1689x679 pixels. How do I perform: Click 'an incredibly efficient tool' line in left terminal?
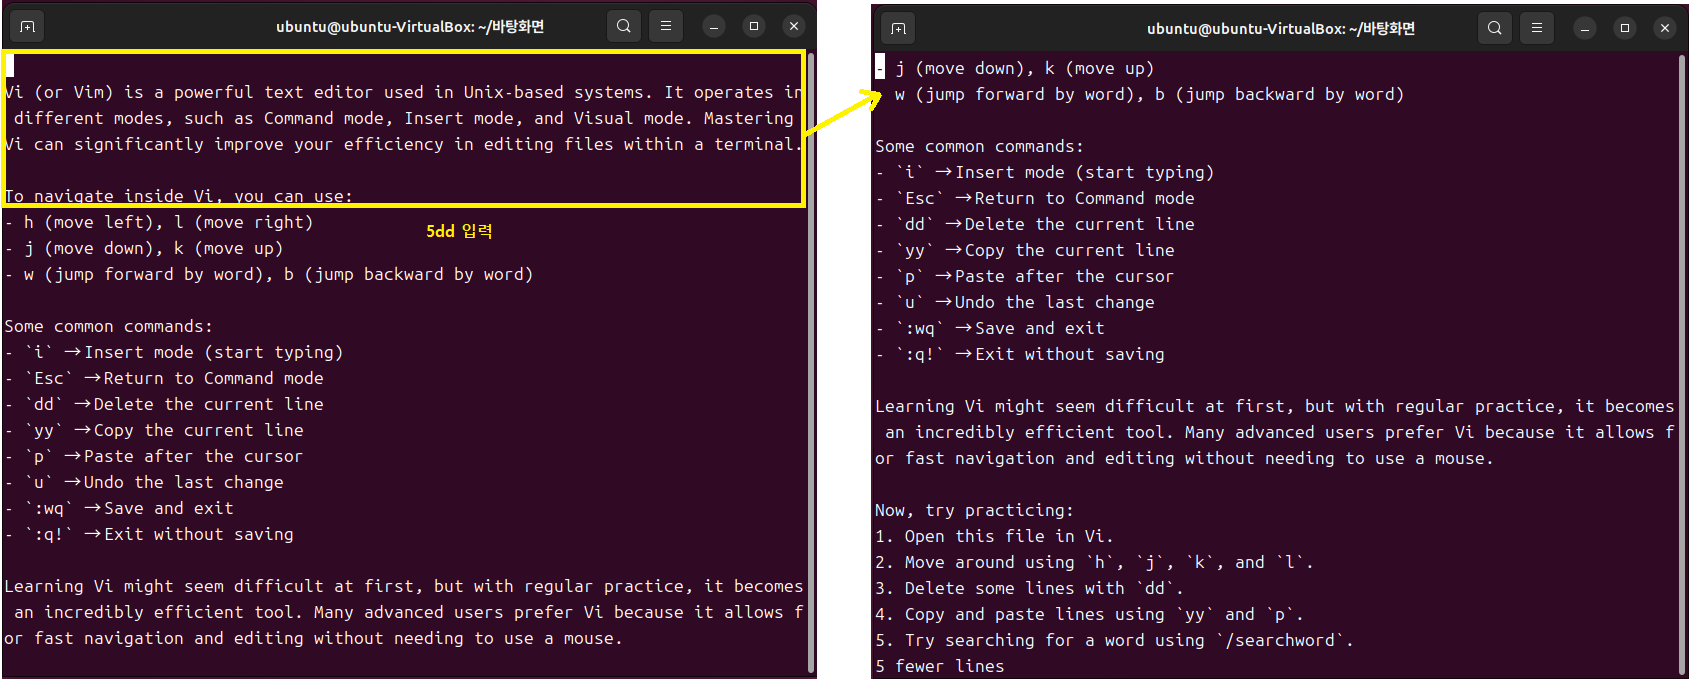point(409,612)
